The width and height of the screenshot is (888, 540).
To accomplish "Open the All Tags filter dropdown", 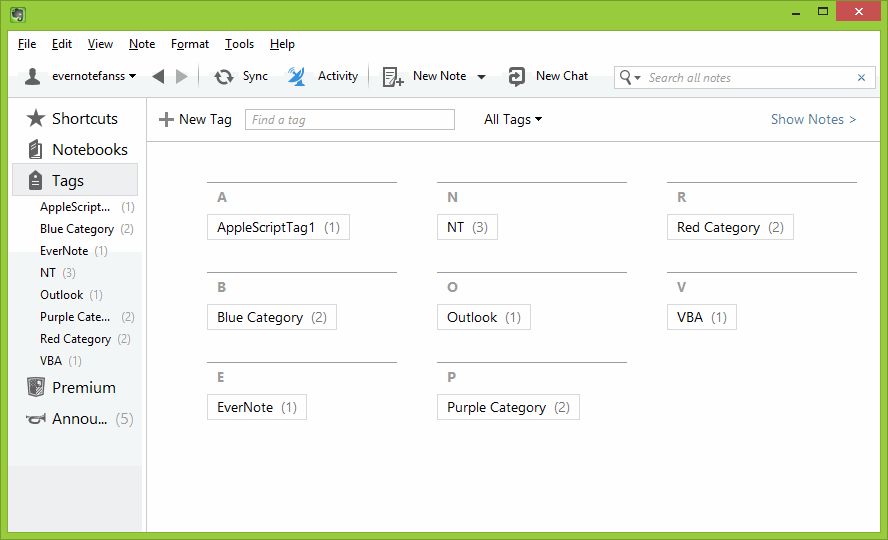I will pyautogui.click(x=513, y=119).
